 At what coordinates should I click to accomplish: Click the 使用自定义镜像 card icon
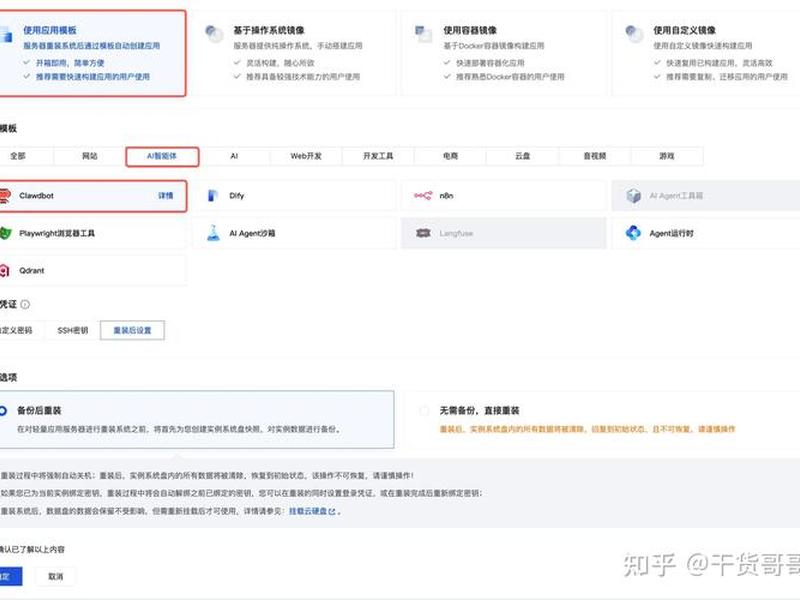click(634, 34)
